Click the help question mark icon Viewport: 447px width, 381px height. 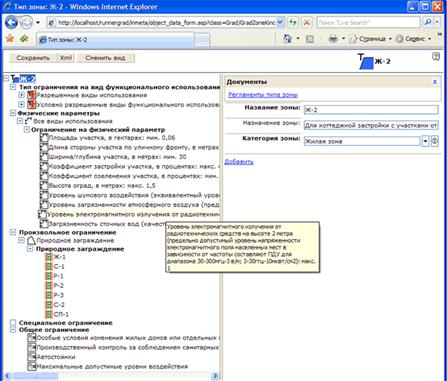pyautogui.click(x=436, y=56)
